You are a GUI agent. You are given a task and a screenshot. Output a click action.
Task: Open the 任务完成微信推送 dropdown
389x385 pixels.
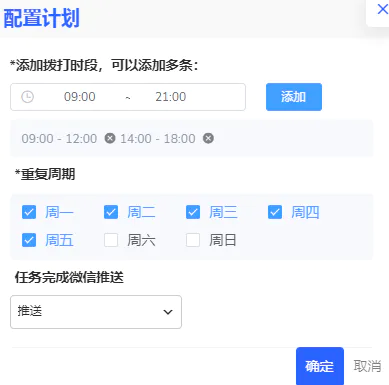coord(96,312)
